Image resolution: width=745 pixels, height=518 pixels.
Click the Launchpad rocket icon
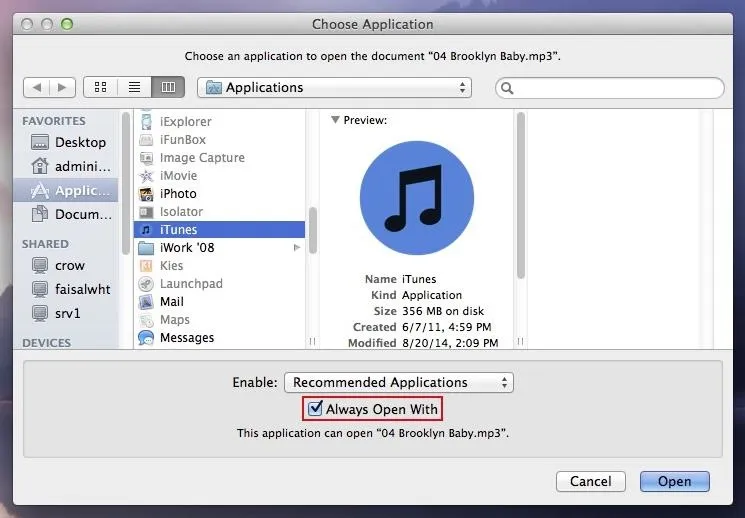[146, 284]
